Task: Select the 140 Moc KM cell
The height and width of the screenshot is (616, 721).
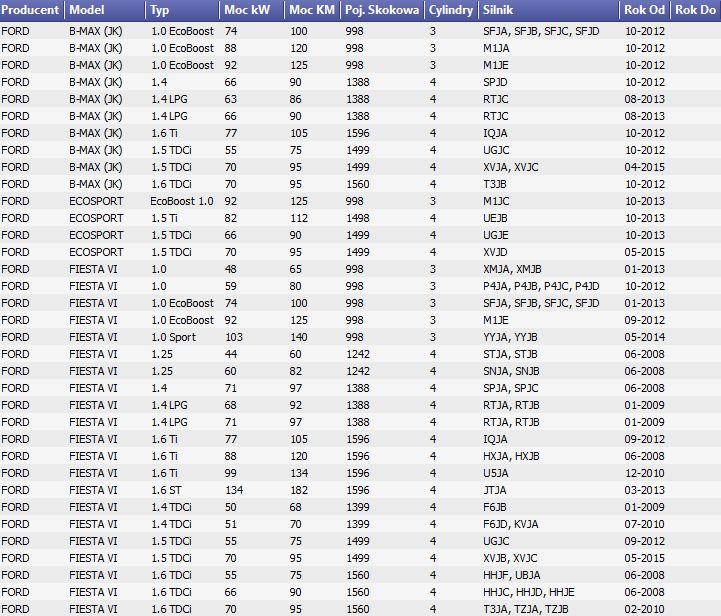Action: click(x=299, y=337)
